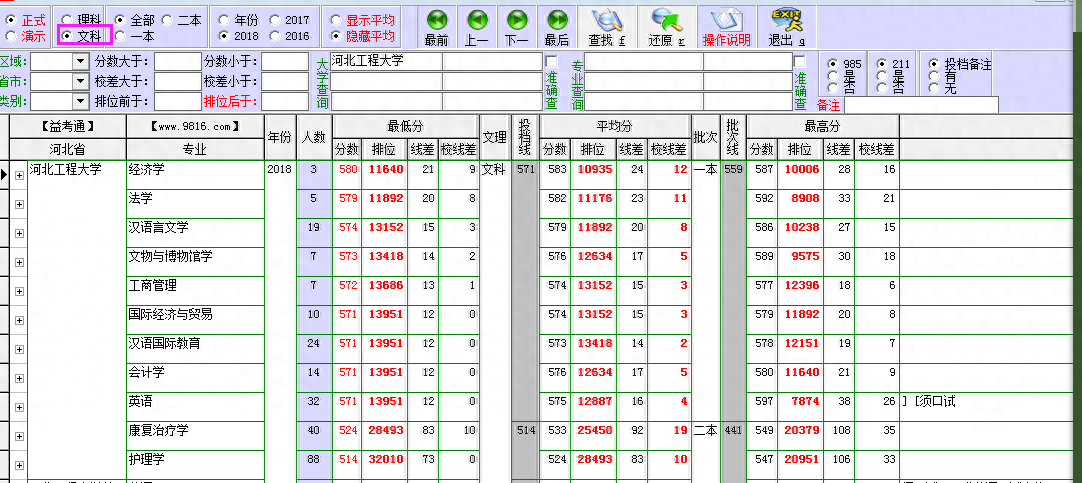Click the 分数大于 input field

[x=177, y=62]
